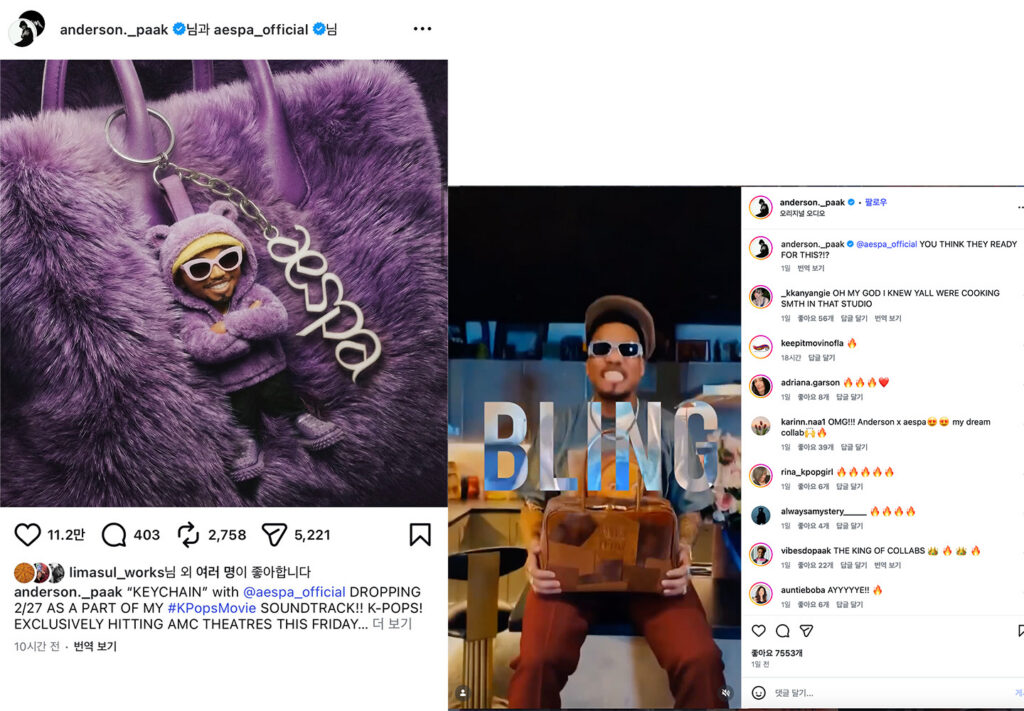Unmute the BLING reel video

click(x=726, y=692)
